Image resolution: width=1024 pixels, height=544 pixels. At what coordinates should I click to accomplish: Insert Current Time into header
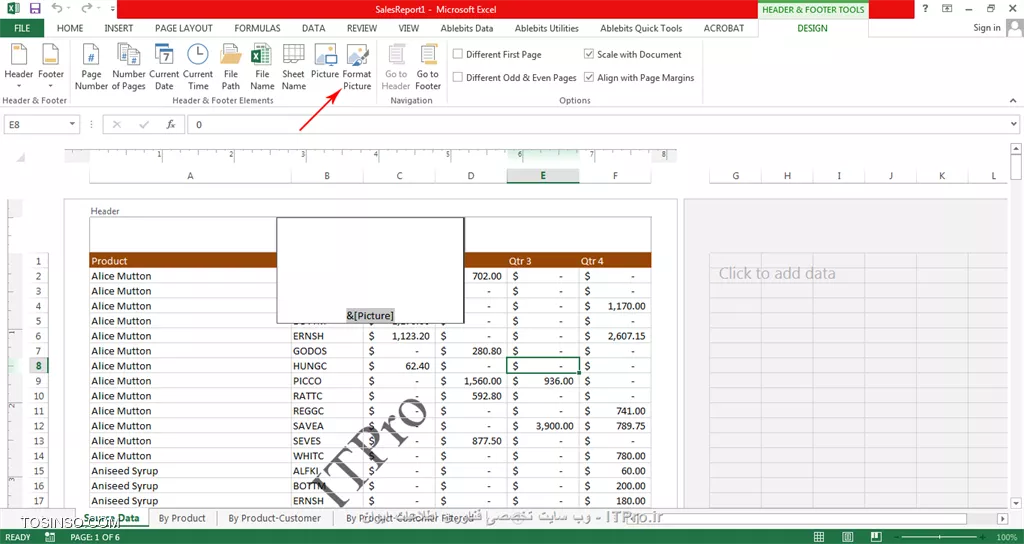click(x=198, y=67)
